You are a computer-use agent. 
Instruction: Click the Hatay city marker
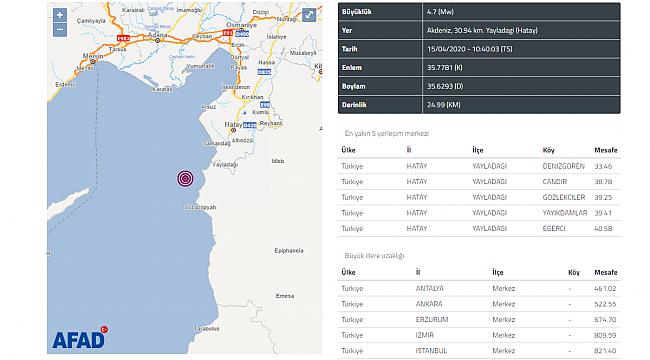coord(233,130)
